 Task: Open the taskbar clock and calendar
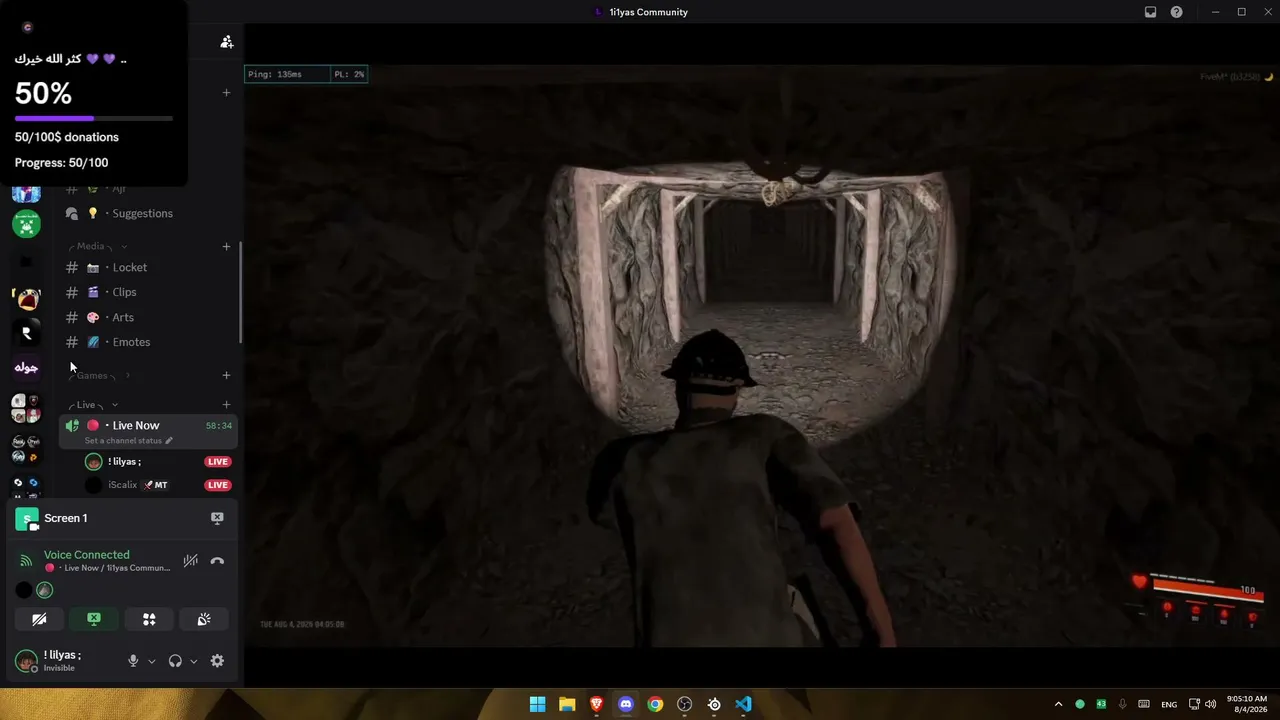tap(1246, 704)
